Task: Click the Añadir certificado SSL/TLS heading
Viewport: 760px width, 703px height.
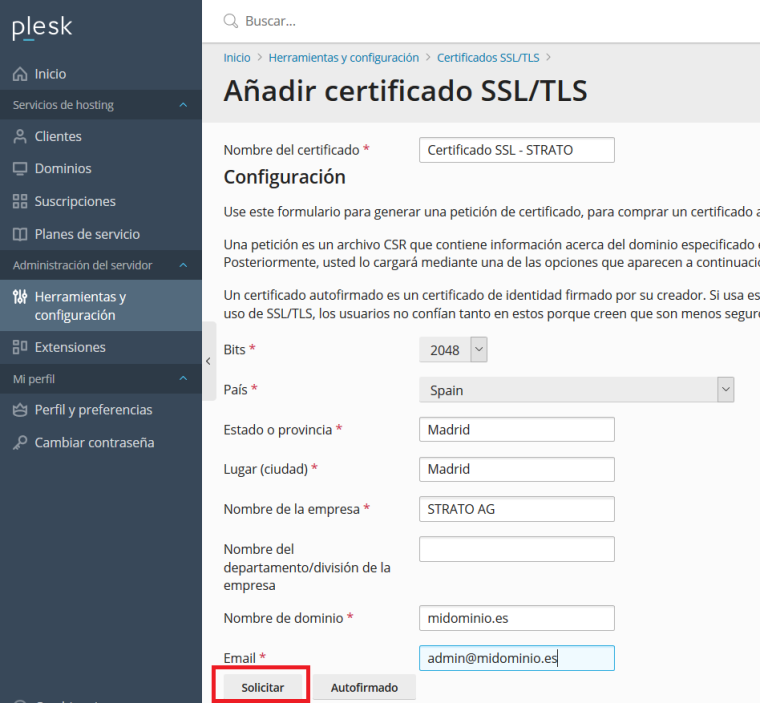Action: [x=405, y=91]
